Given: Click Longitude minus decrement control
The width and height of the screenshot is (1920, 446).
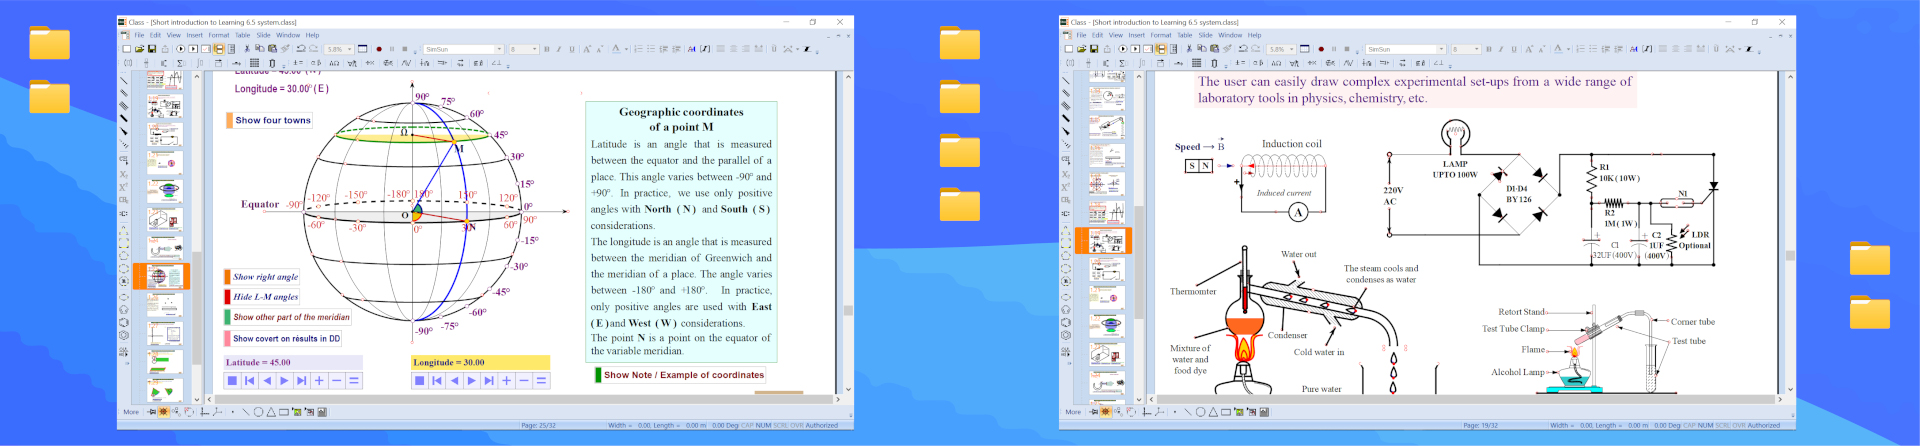Looking at the screenshot, I should (x=523, y=380).
